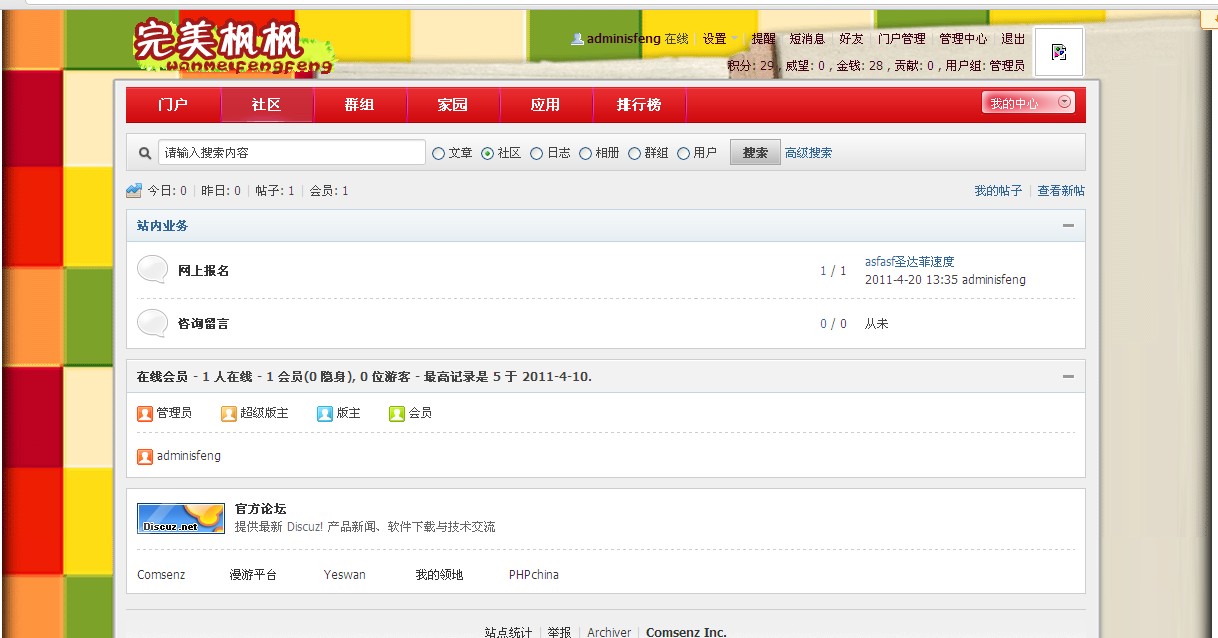Click the user icon next to adminisfeng in header
Viewport: 1218px width, 638px height.
577,39
